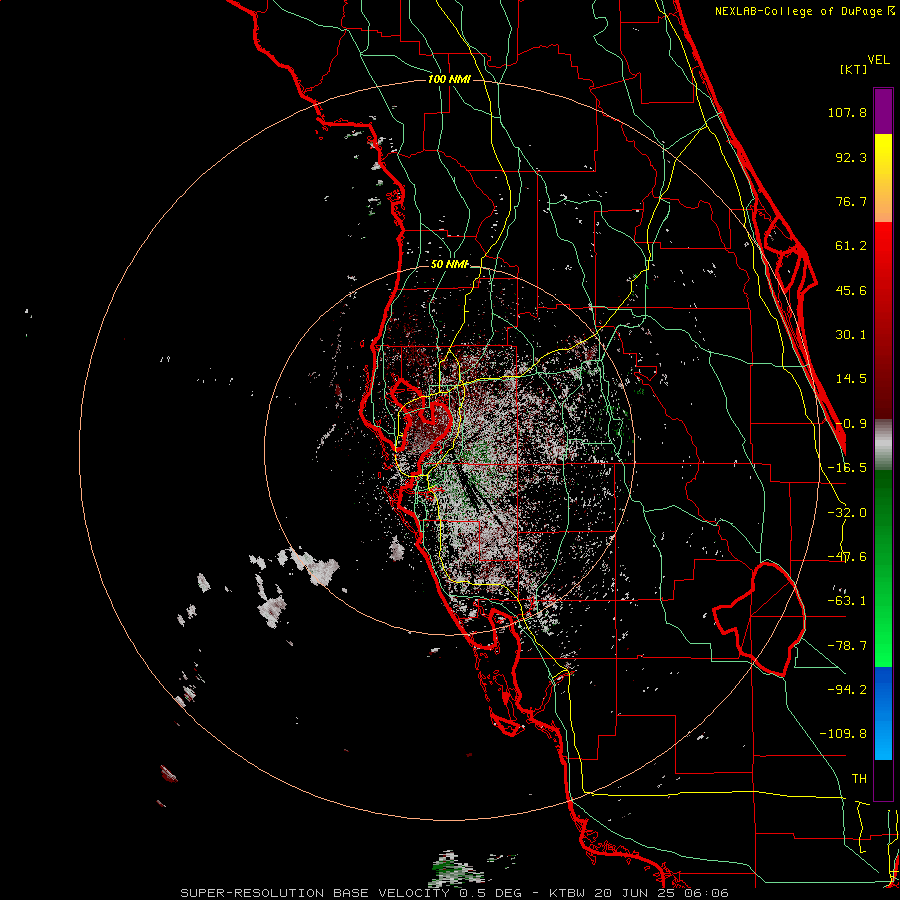Click the VEL legend title
Image resolution: width=900 pixels, height=900 pixels.
(x=878, y=60)
